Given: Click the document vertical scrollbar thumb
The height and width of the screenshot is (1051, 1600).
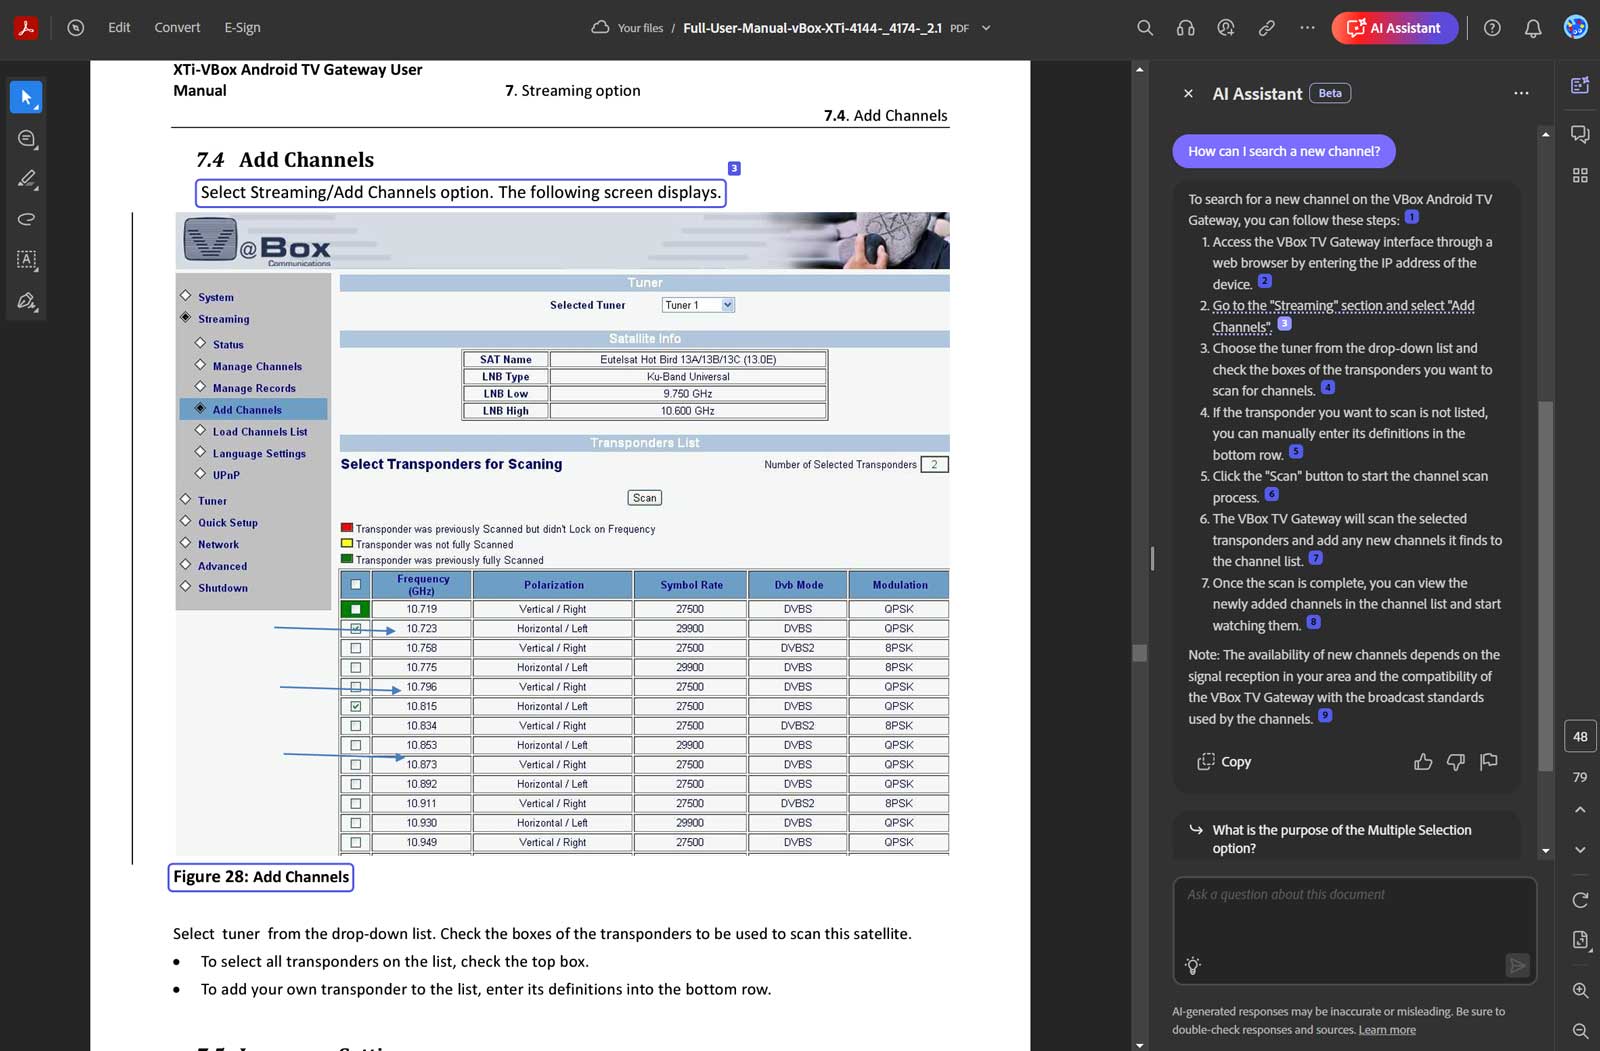Looking at the screenshot, I should [x=1140, y=652].
